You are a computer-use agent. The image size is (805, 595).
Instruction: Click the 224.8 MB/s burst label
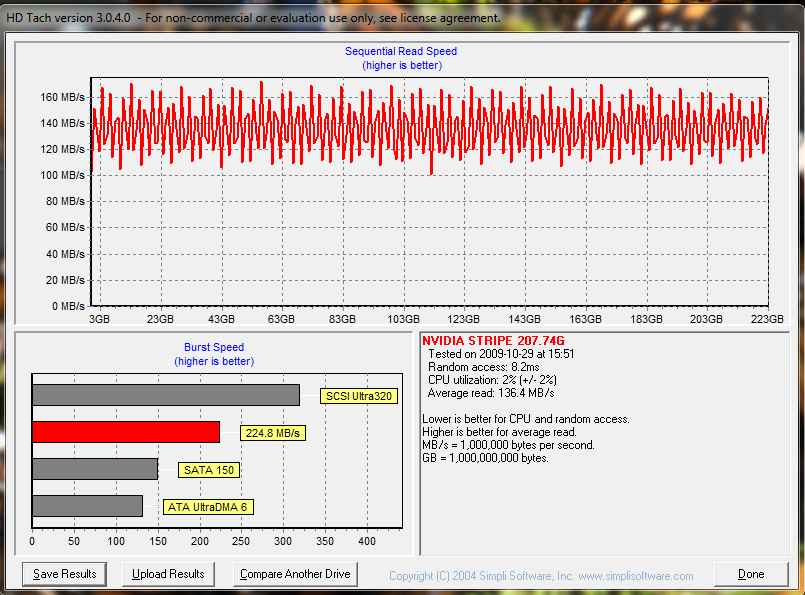pyautogui.click(x=273, y=433)
